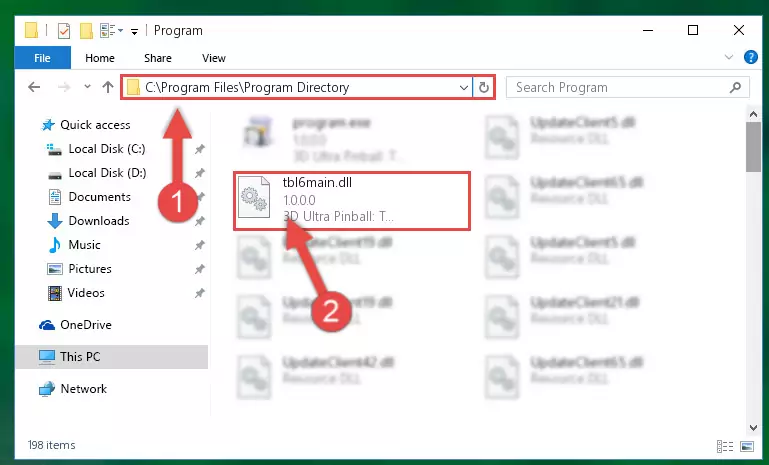Minimize the Program window
The height and width of the screenshot is (465, 769).
tap(648, 30)
